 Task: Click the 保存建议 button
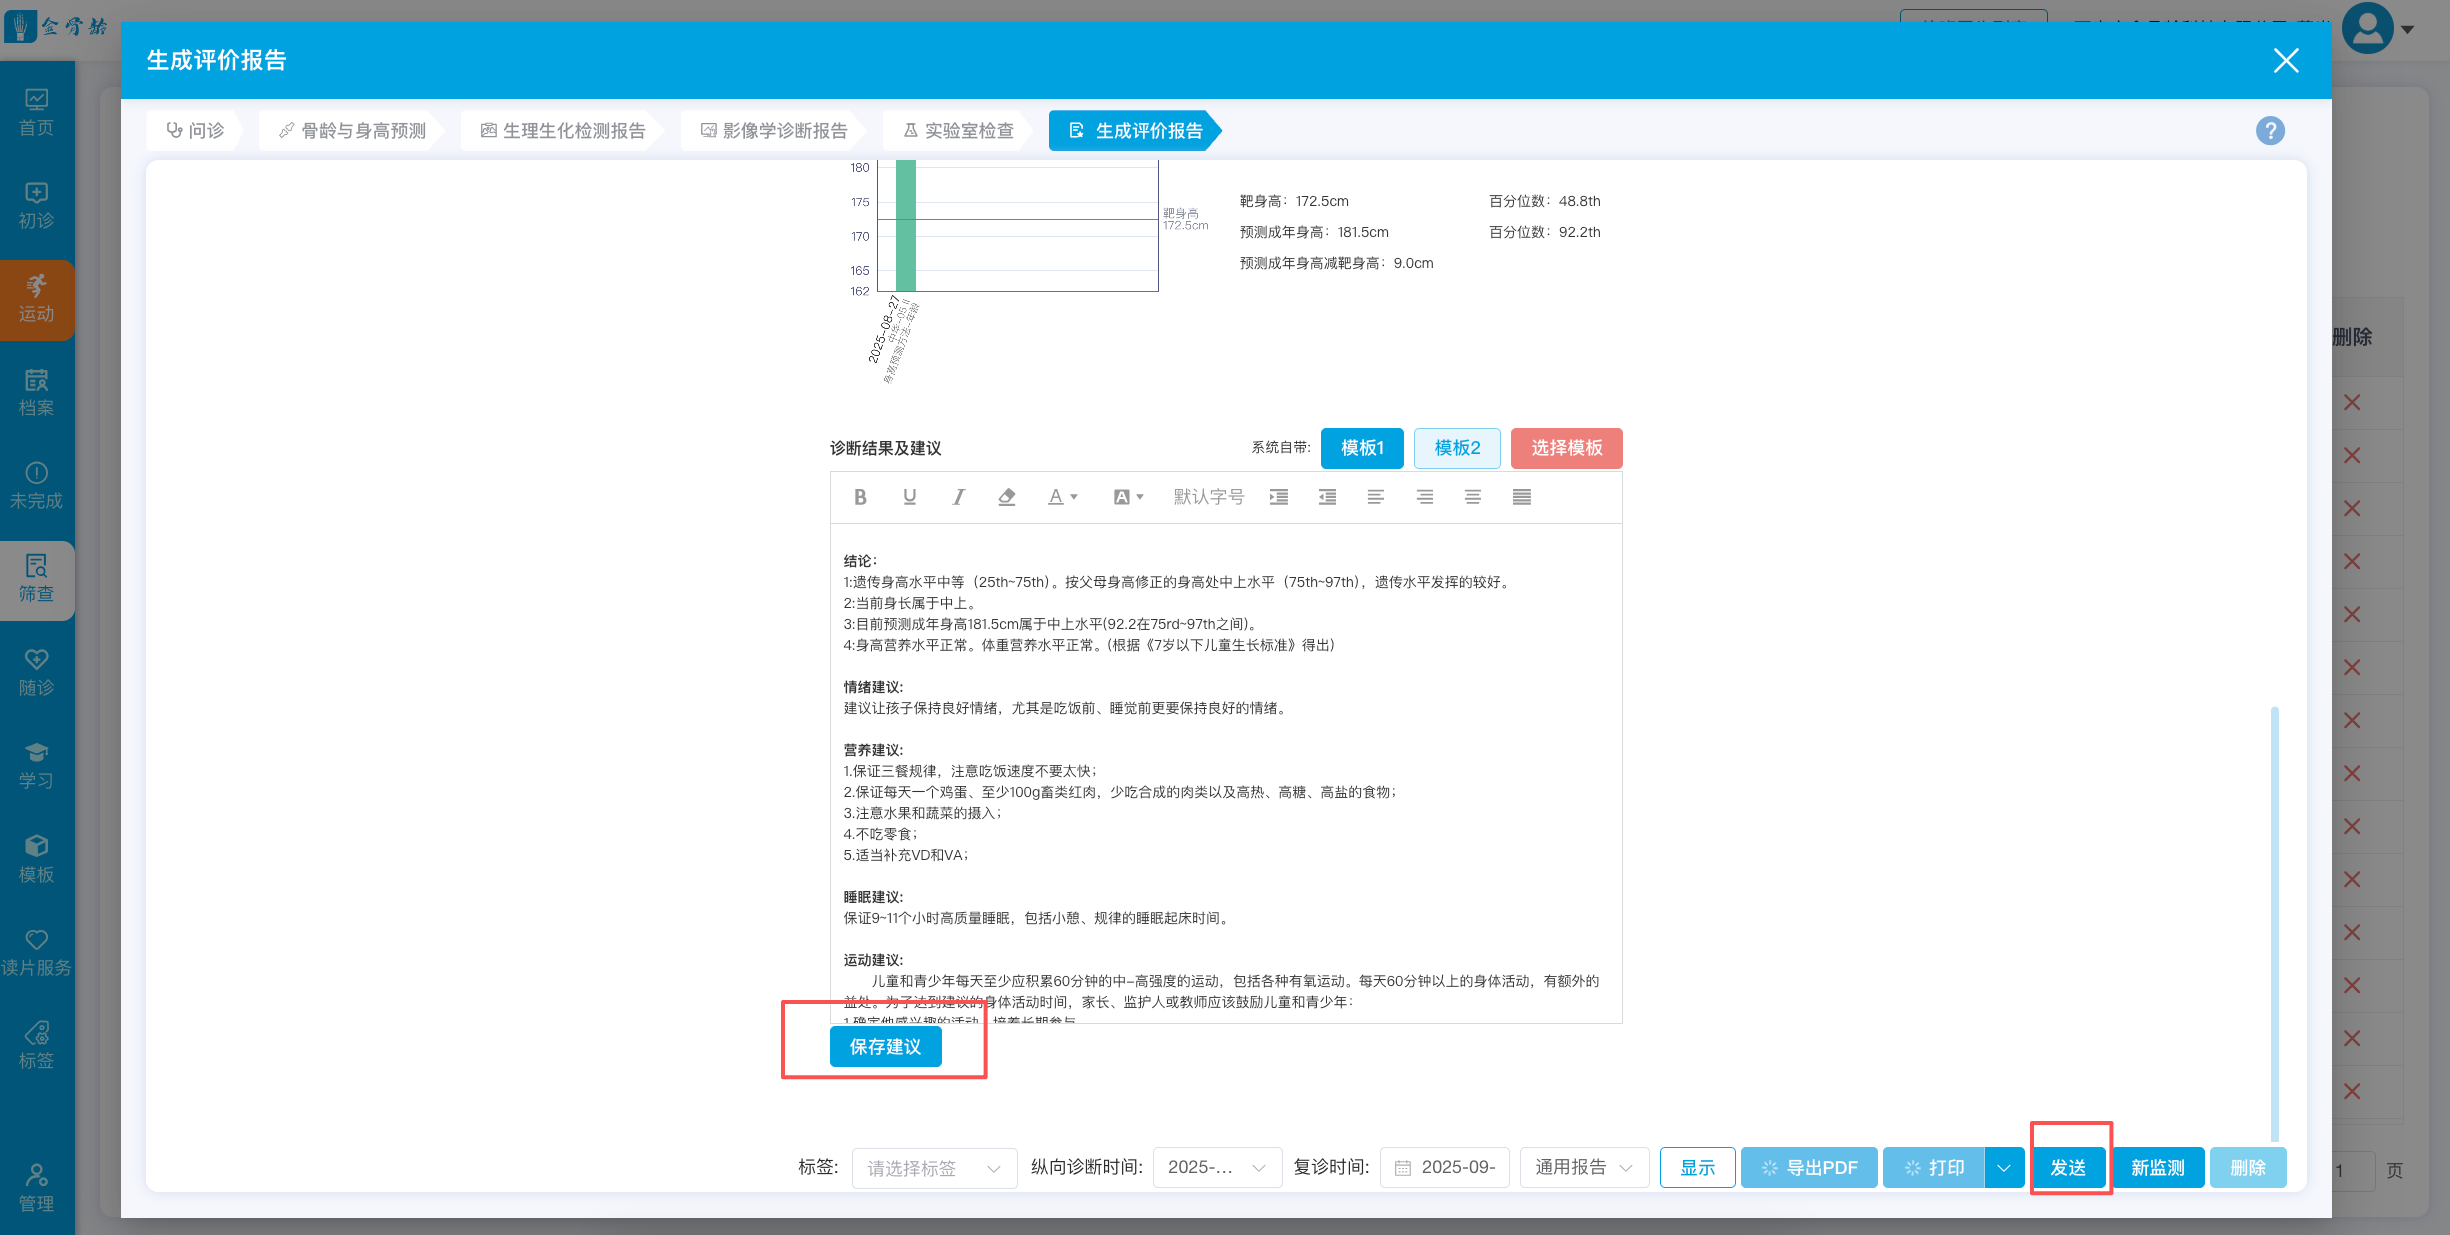[885, 1047]
